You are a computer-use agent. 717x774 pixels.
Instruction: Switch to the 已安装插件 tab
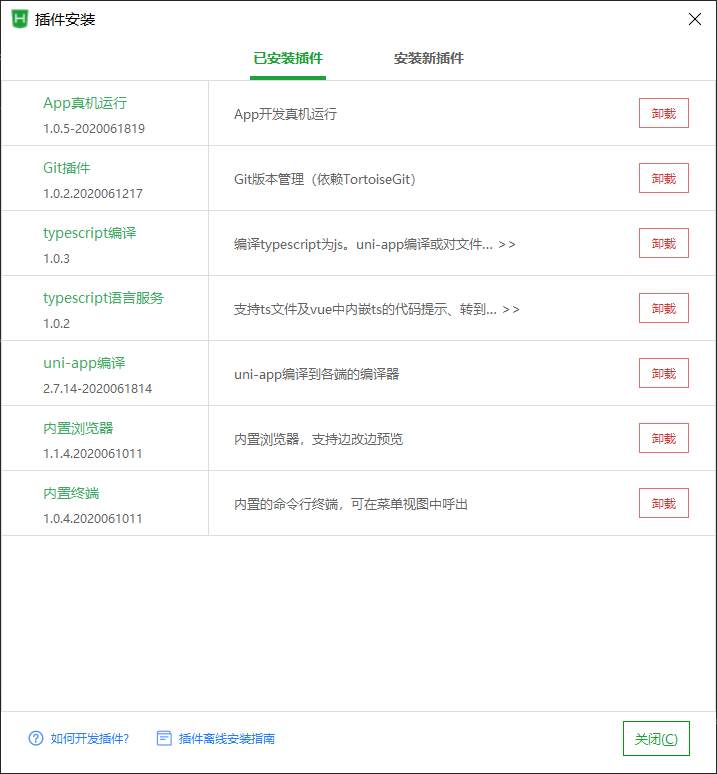pos(288,58)
